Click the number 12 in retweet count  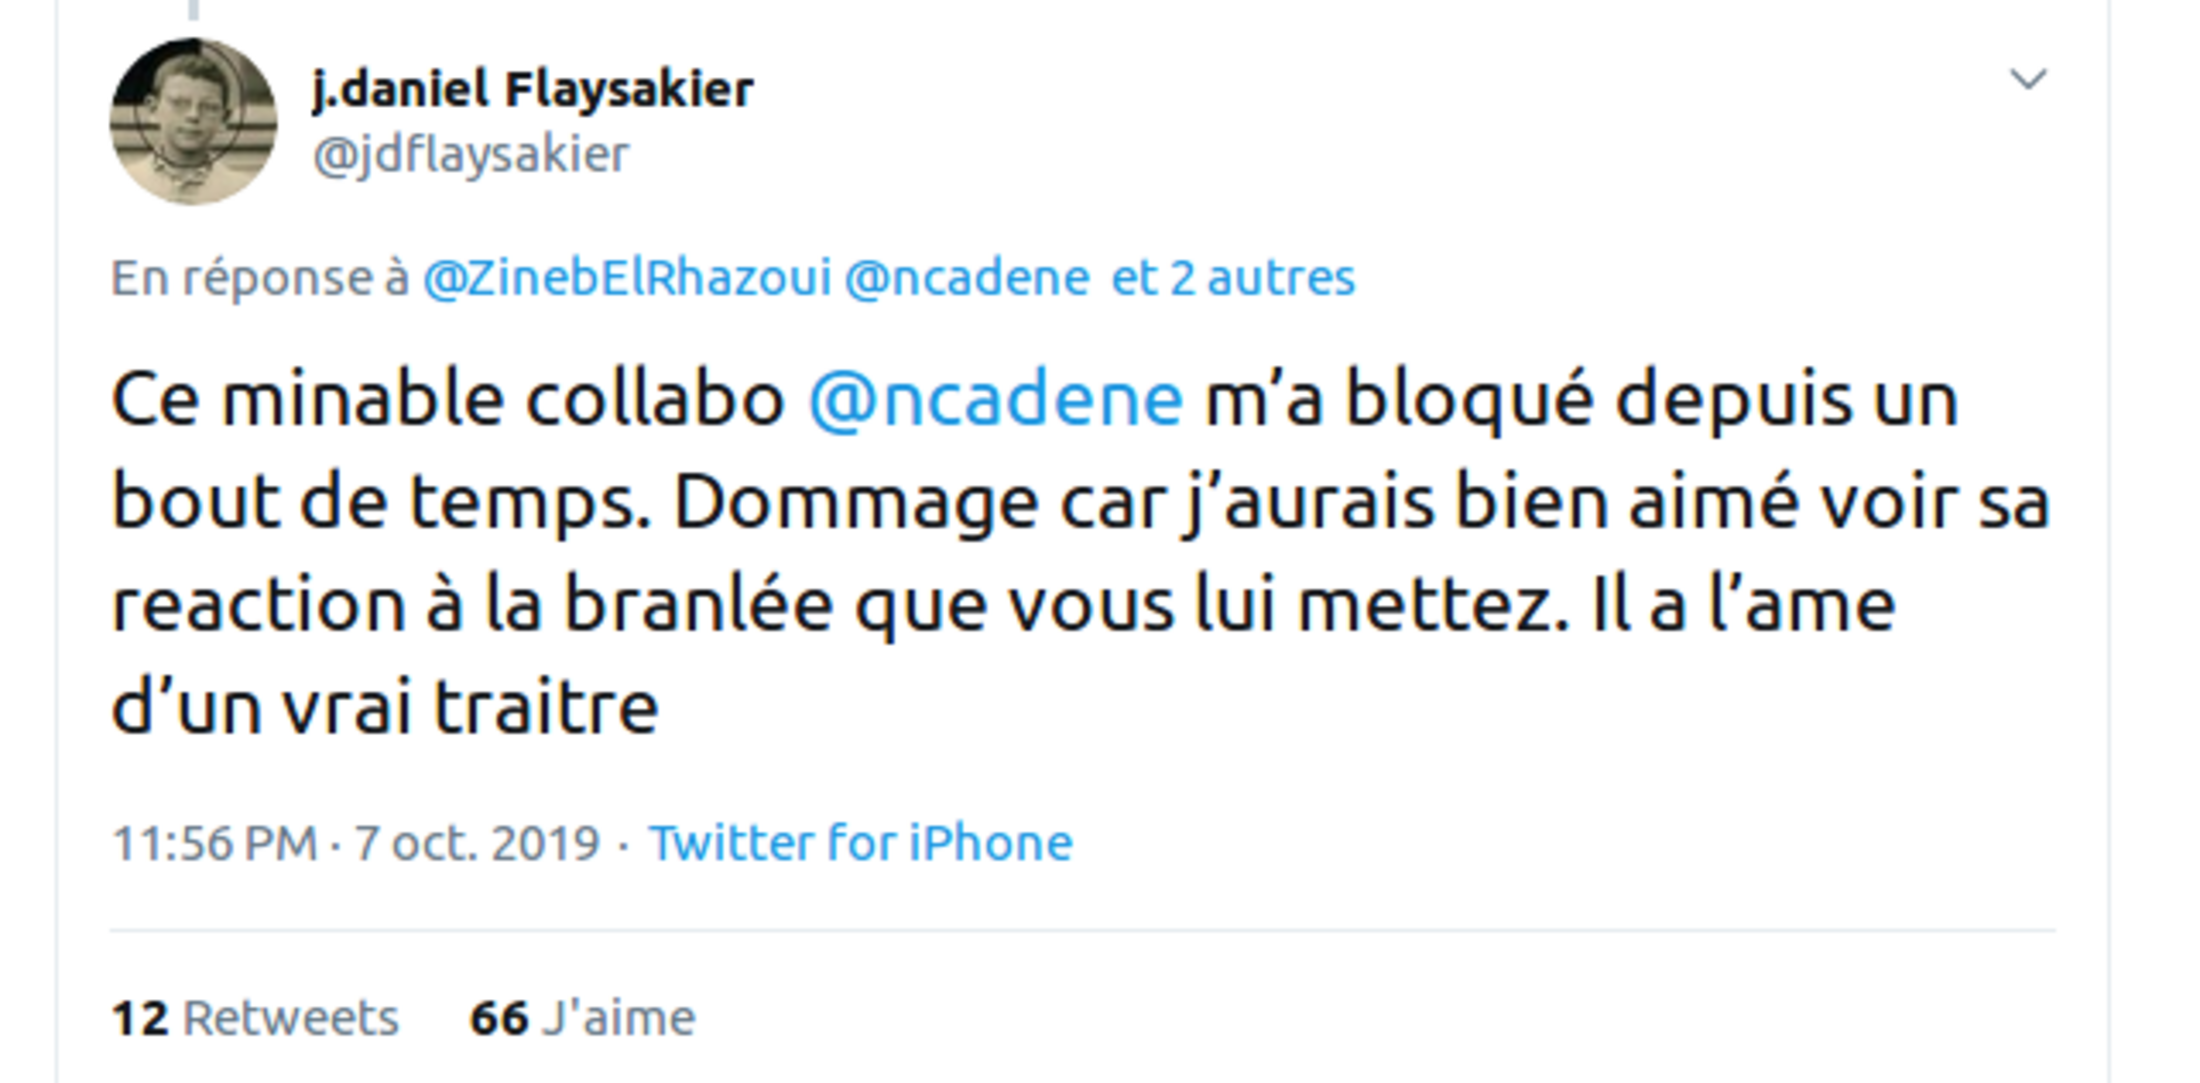tap(139, 1018)
